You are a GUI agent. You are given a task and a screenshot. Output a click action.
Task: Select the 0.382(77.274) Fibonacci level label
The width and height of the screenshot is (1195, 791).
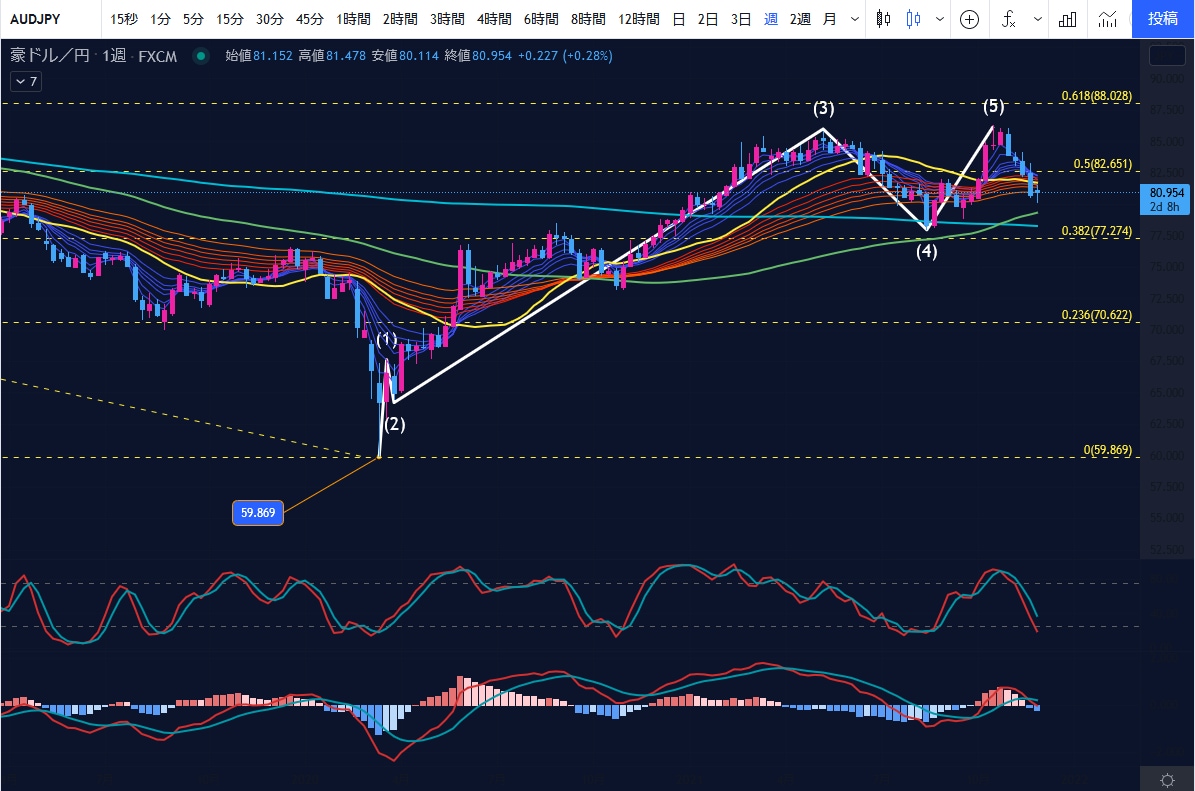1097,231
